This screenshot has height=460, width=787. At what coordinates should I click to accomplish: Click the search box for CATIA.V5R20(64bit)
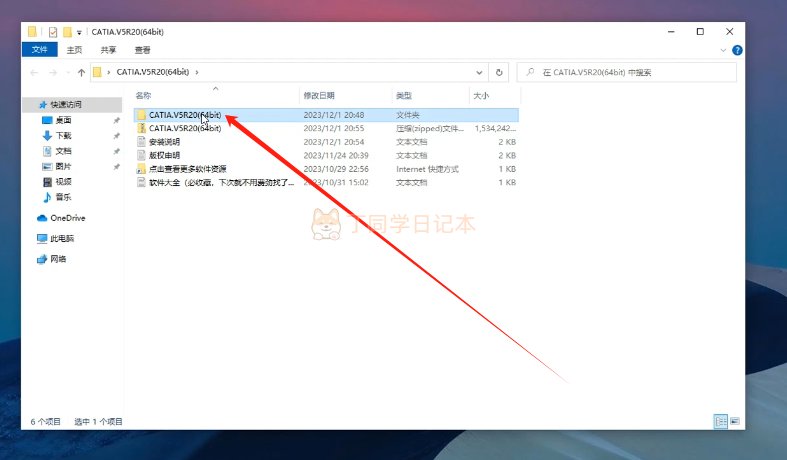tap(627, 72)
